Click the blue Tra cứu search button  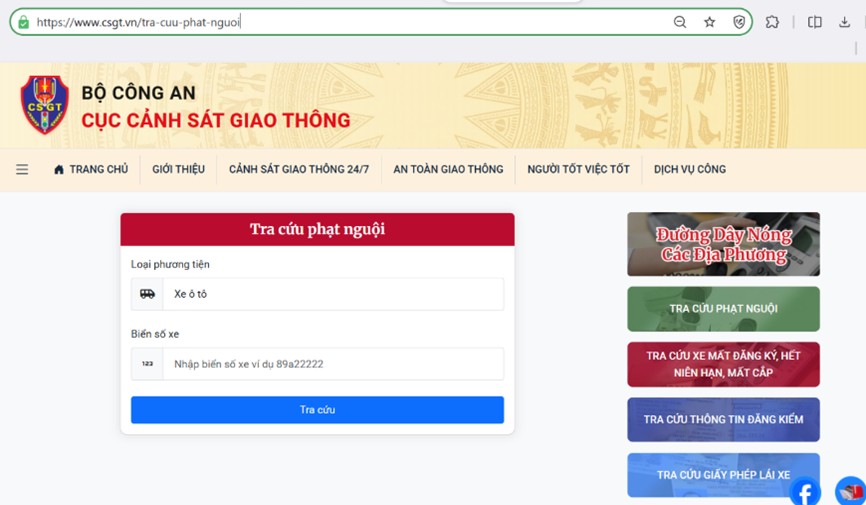coord(317,410)
